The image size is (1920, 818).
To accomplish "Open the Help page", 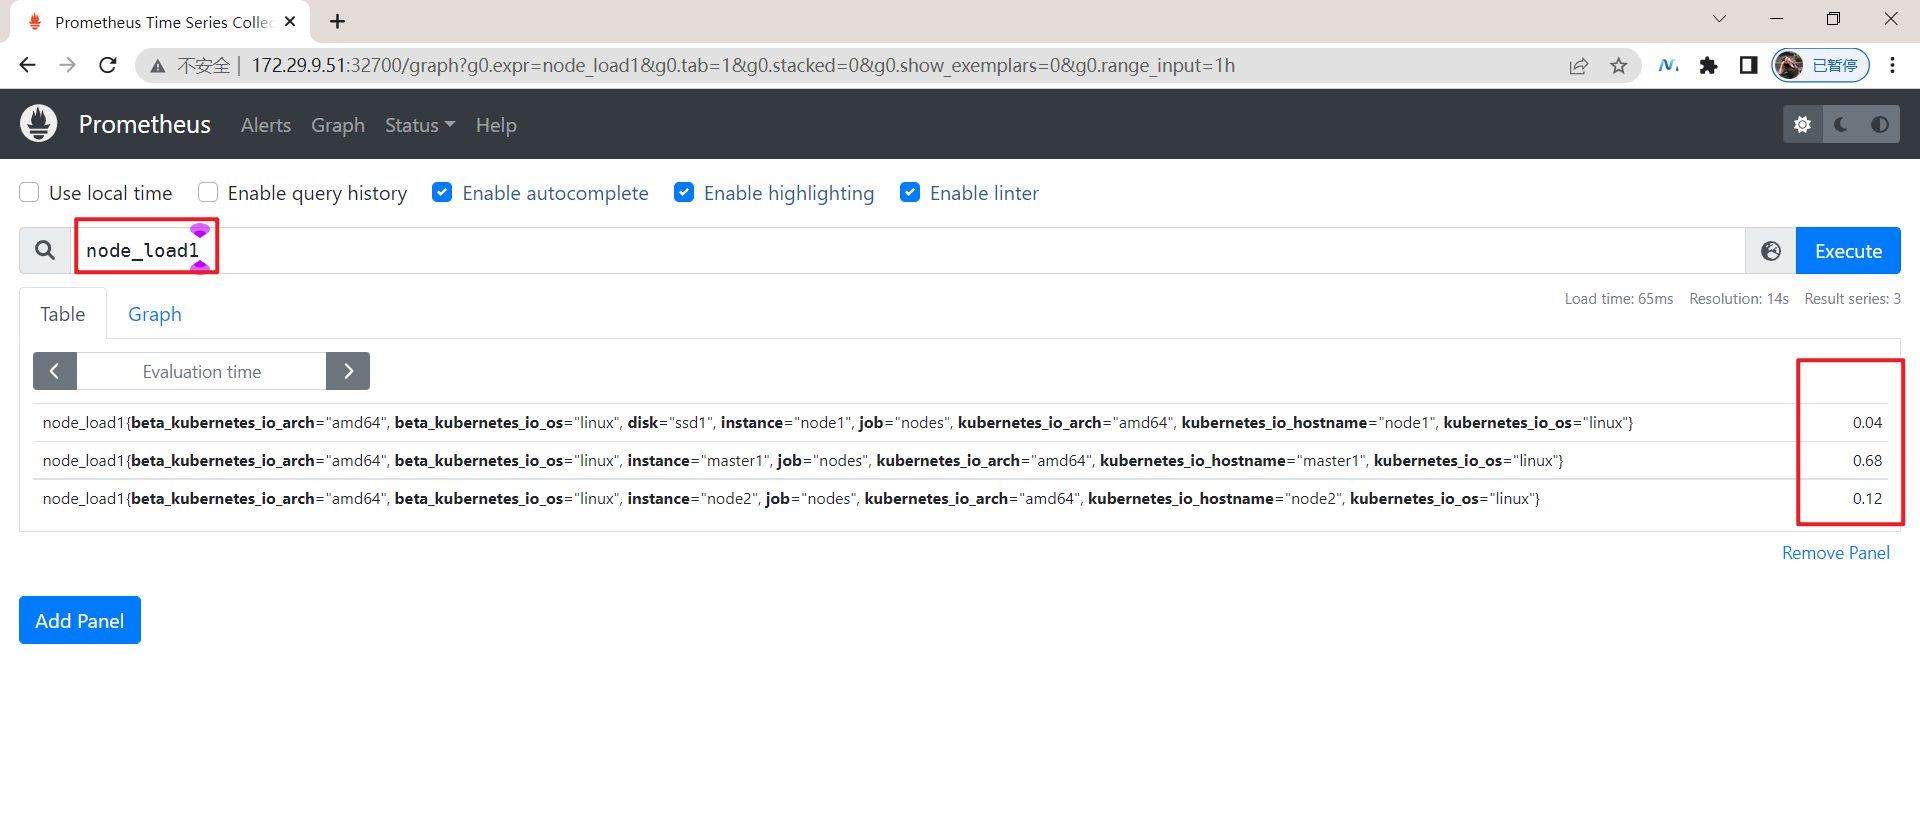I will tap(496, 125).
